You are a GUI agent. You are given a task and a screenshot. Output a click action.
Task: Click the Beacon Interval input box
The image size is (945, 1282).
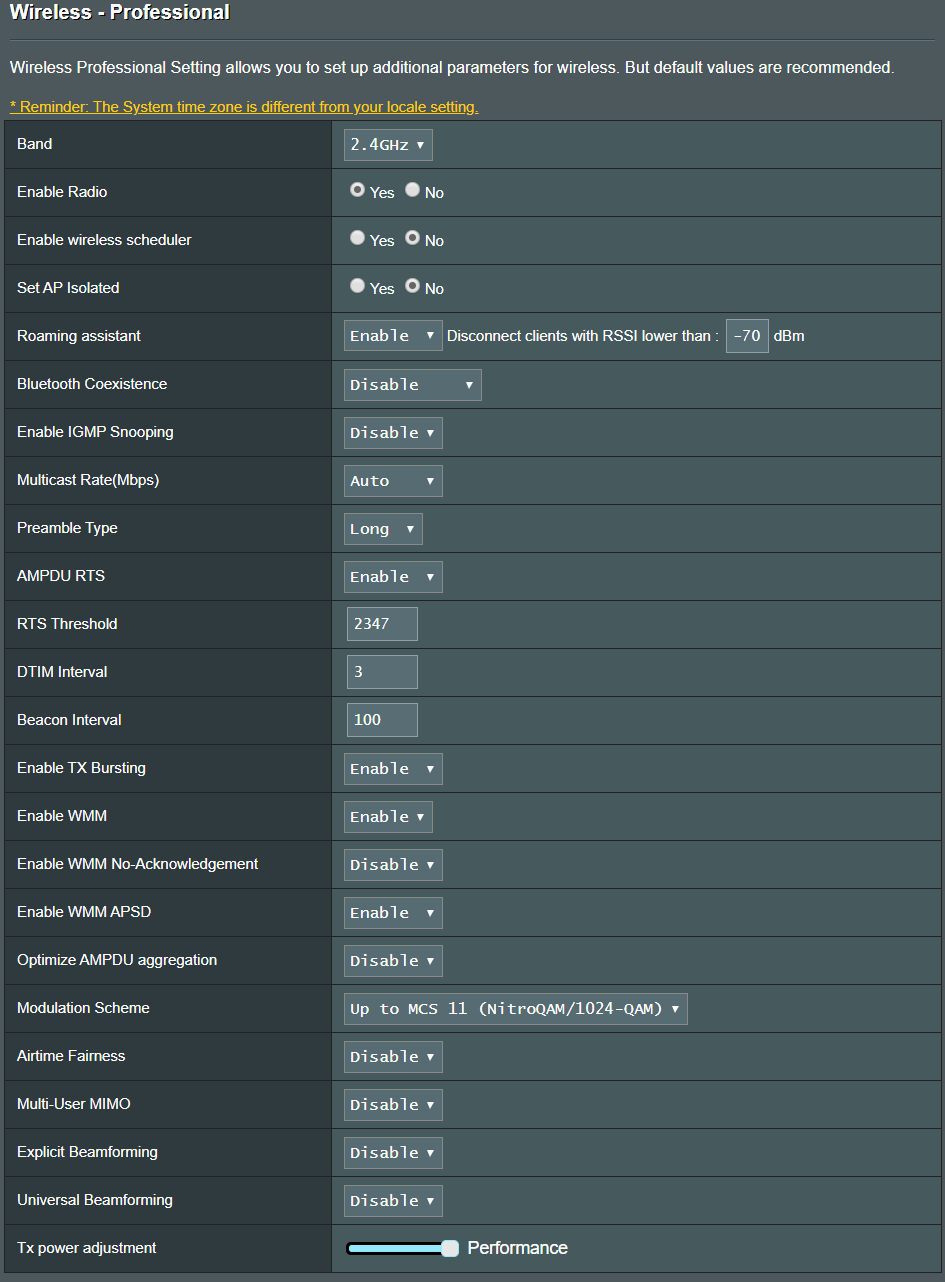coord(382,720)
